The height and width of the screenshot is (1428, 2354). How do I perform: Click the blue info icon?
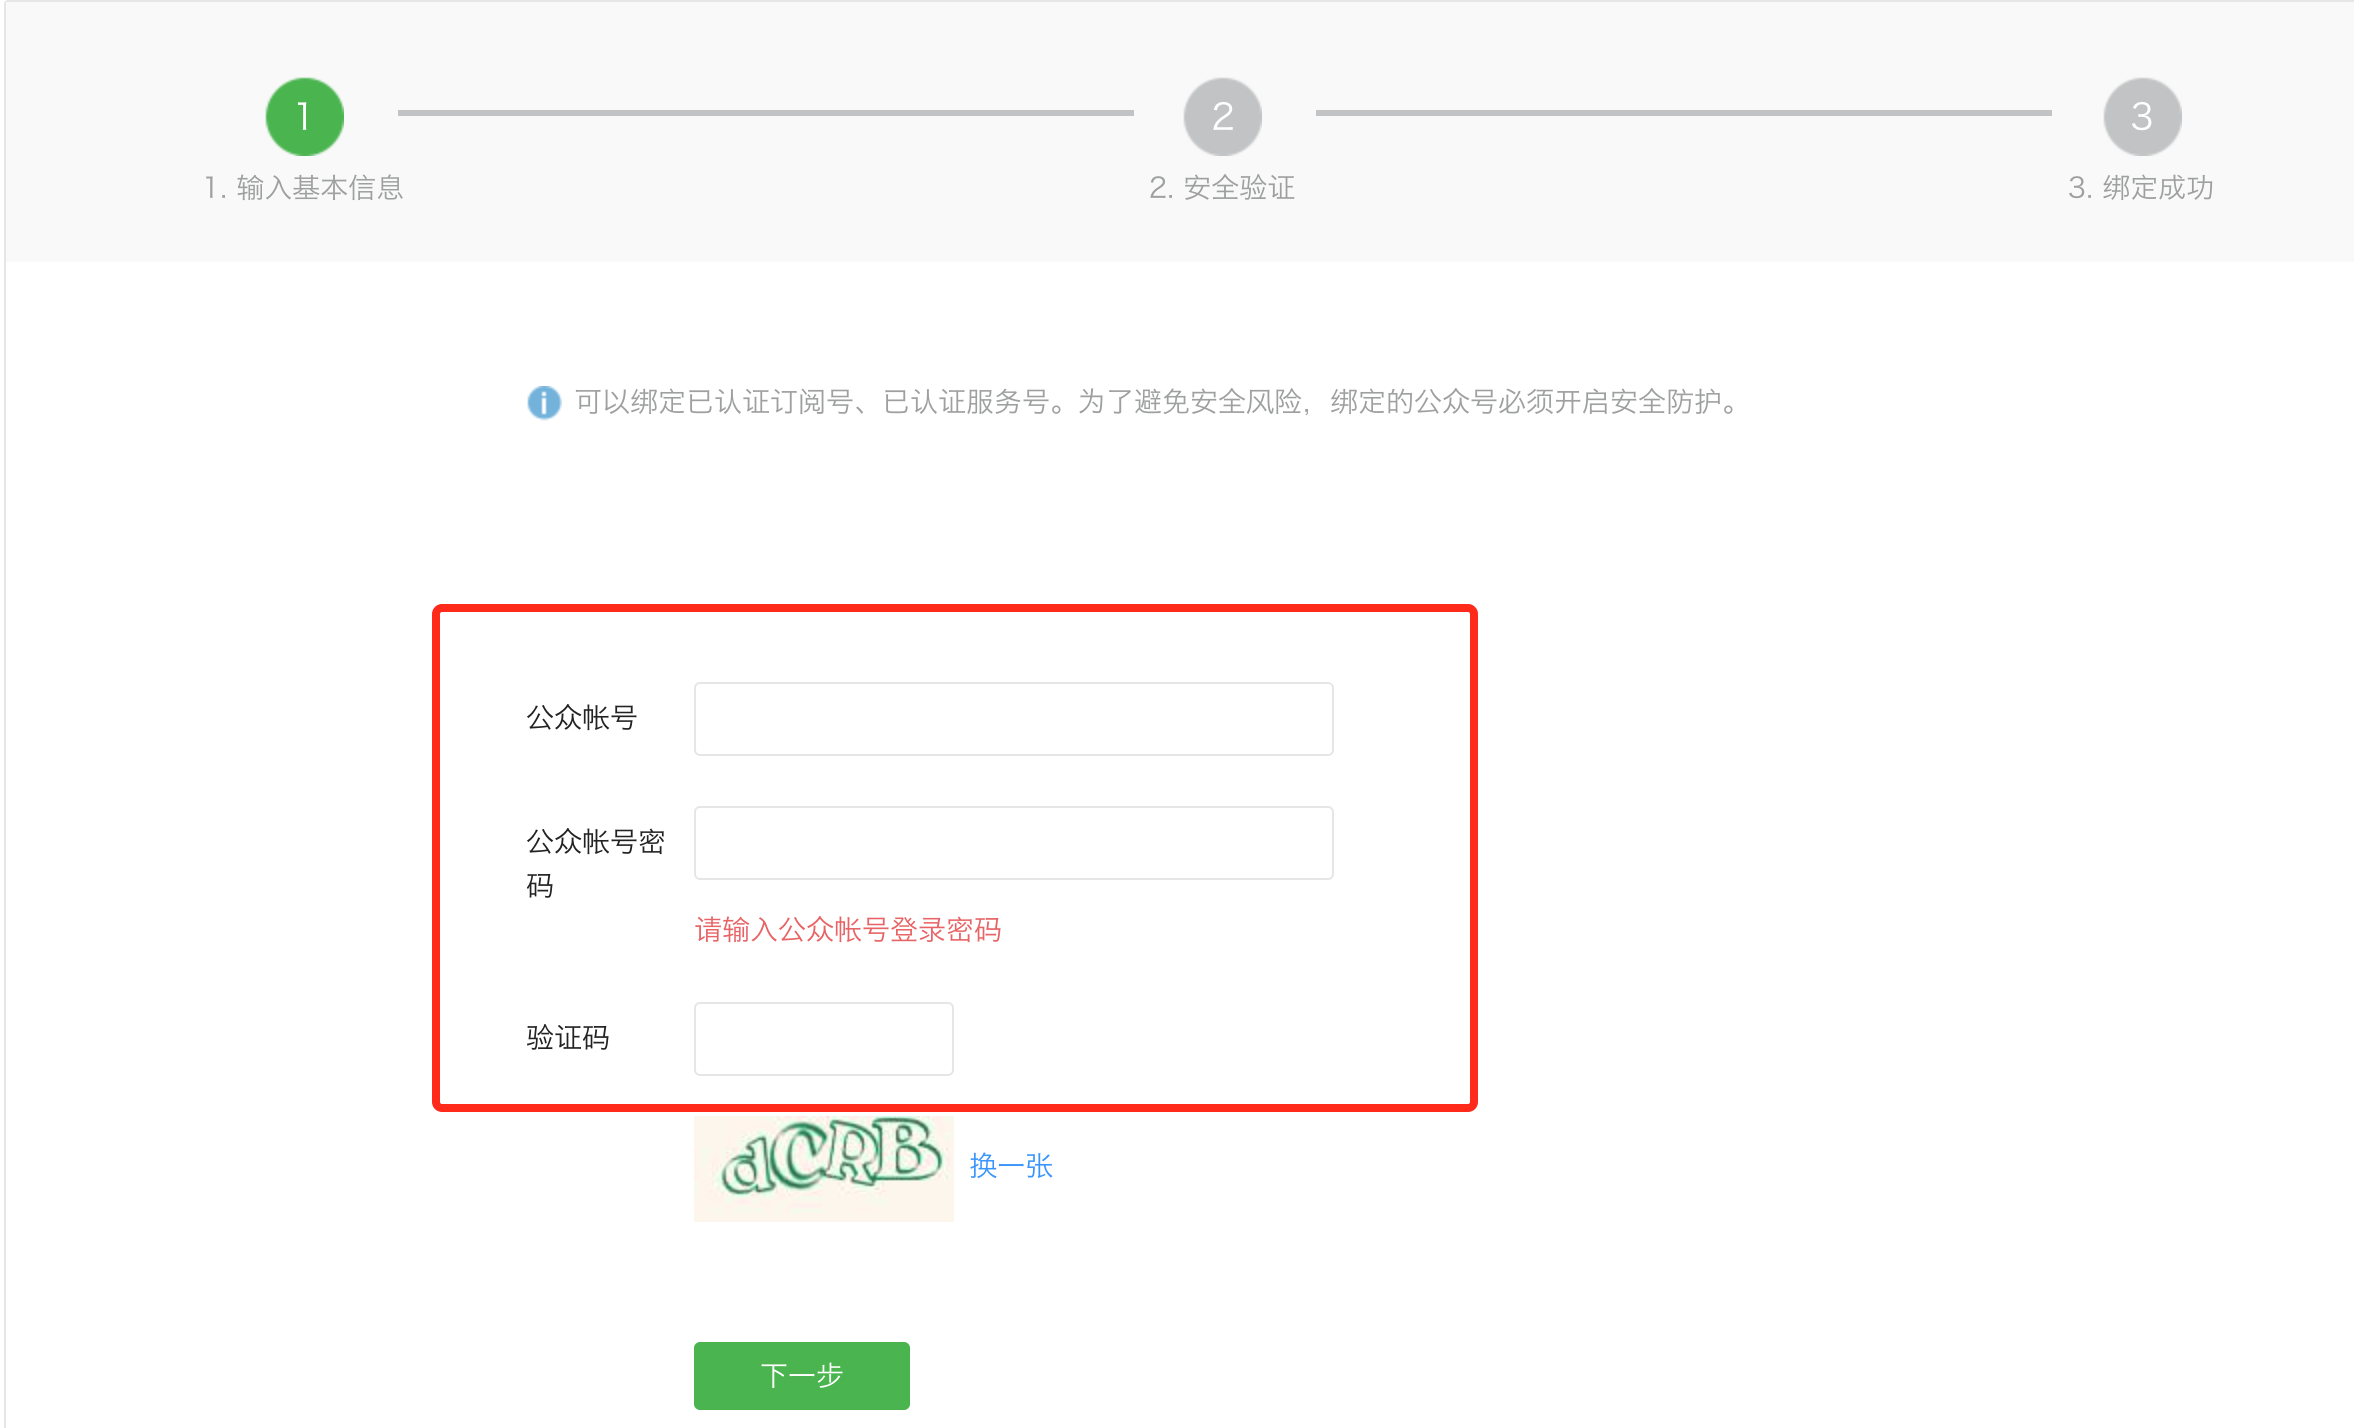click(543, 402)
